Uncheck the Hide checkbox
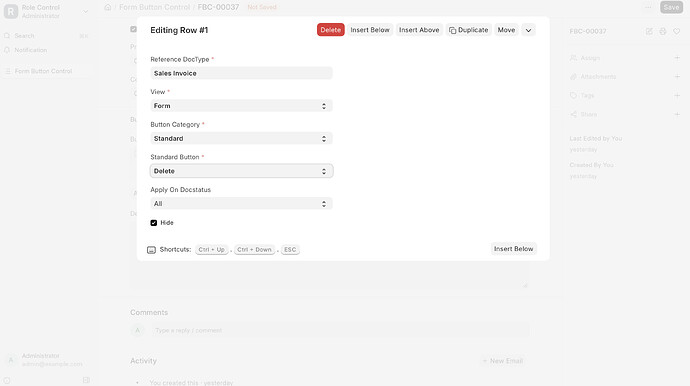This screenshot has height=386, width=690. 154,223
